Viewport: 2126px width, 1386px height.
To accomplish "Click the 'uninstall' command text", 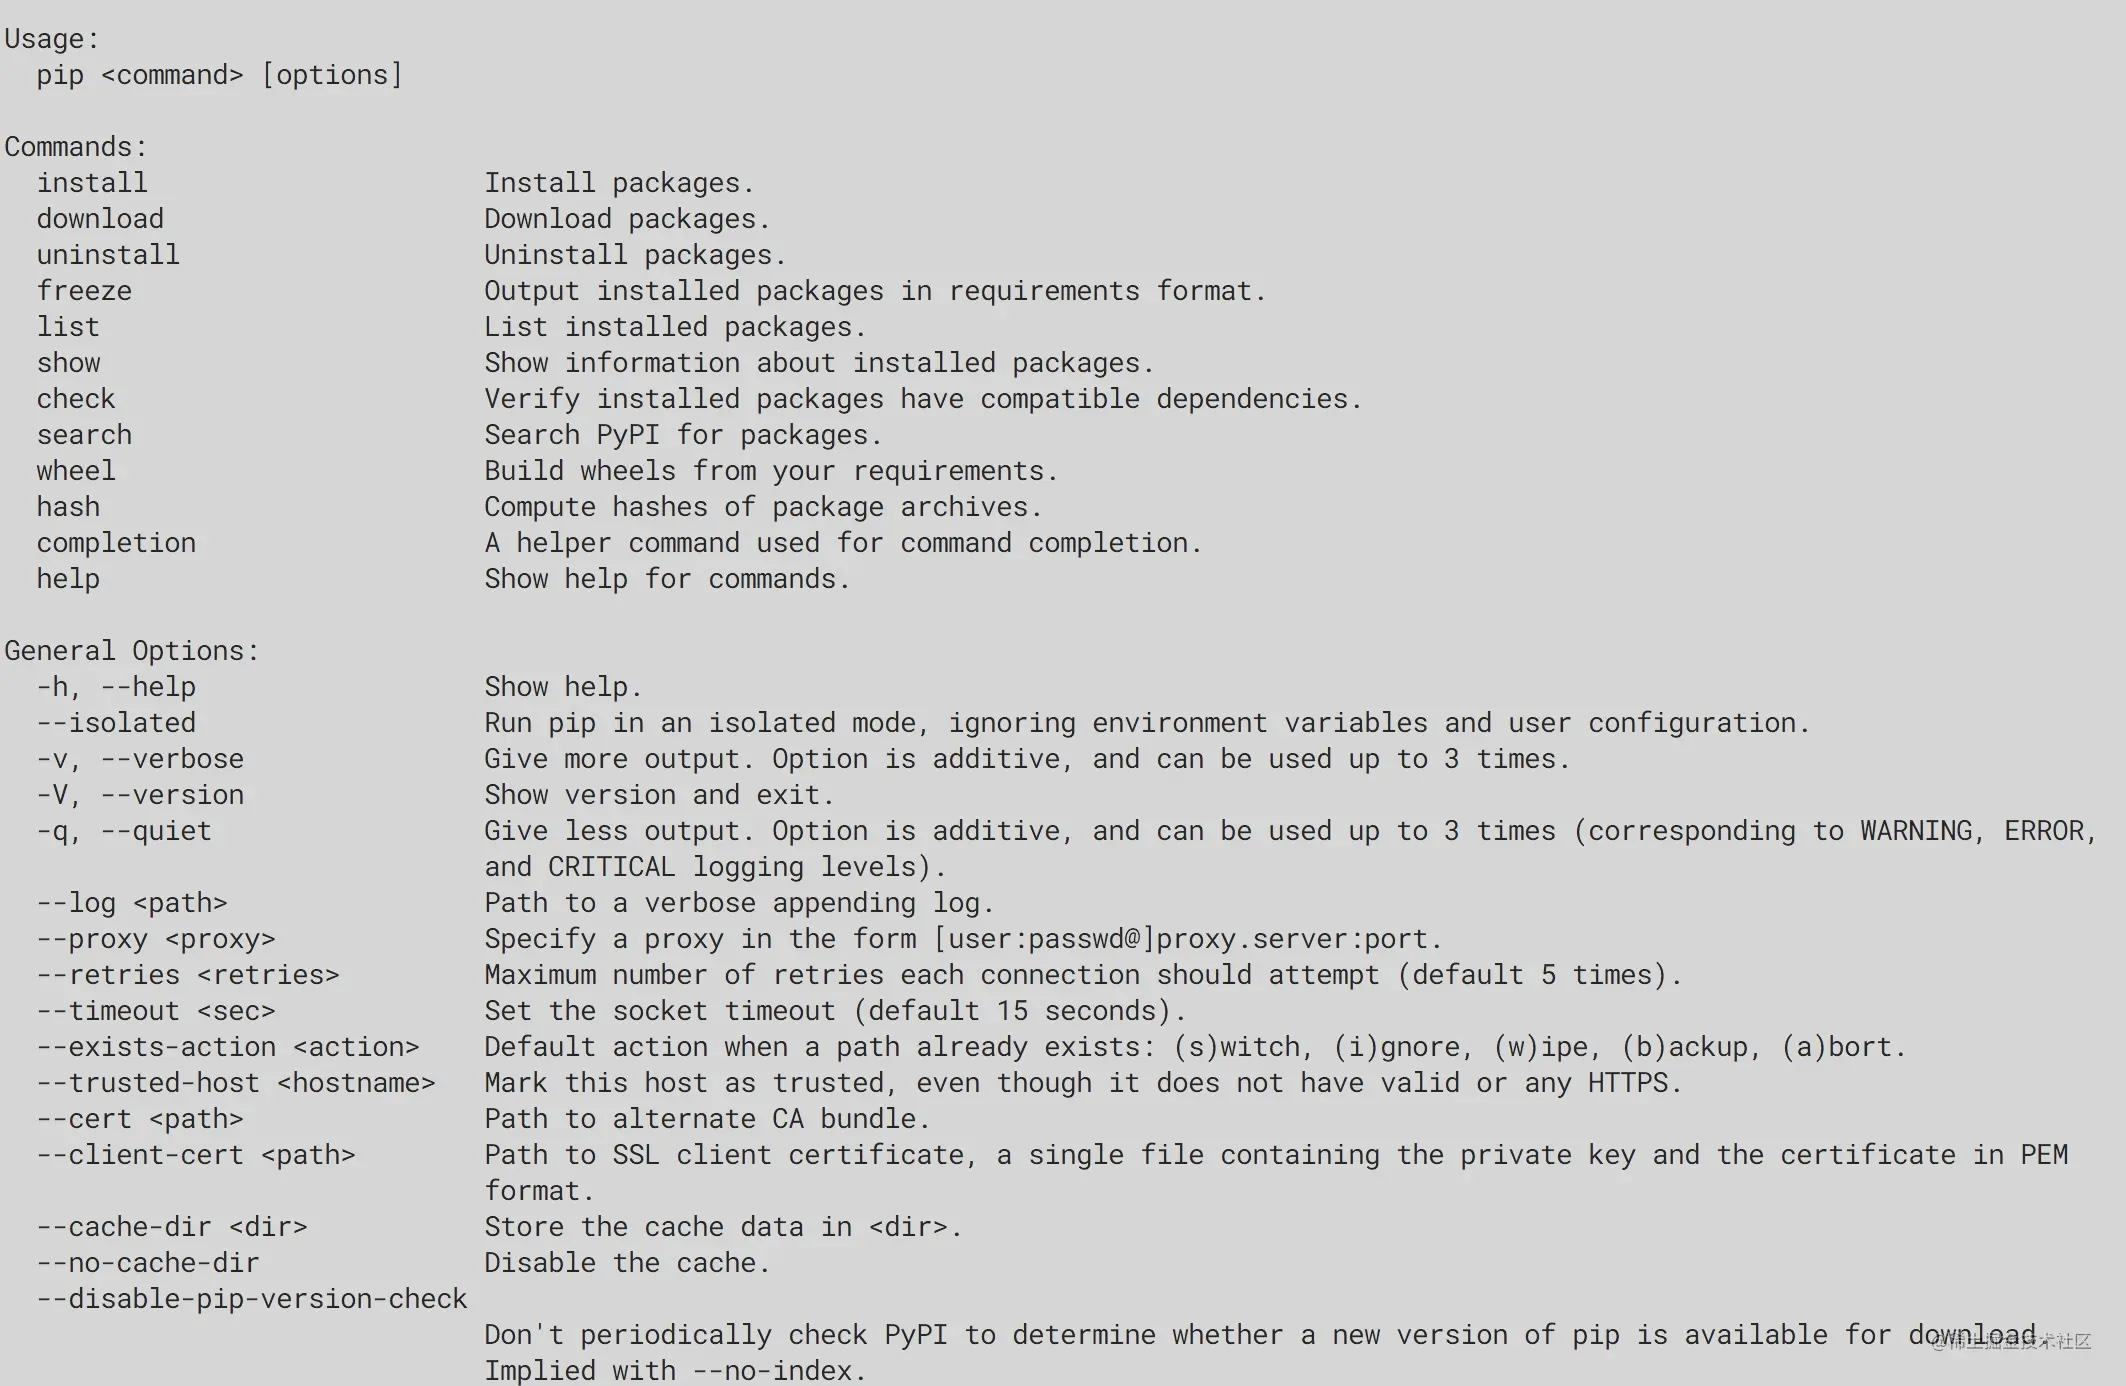I will (108, 255).
